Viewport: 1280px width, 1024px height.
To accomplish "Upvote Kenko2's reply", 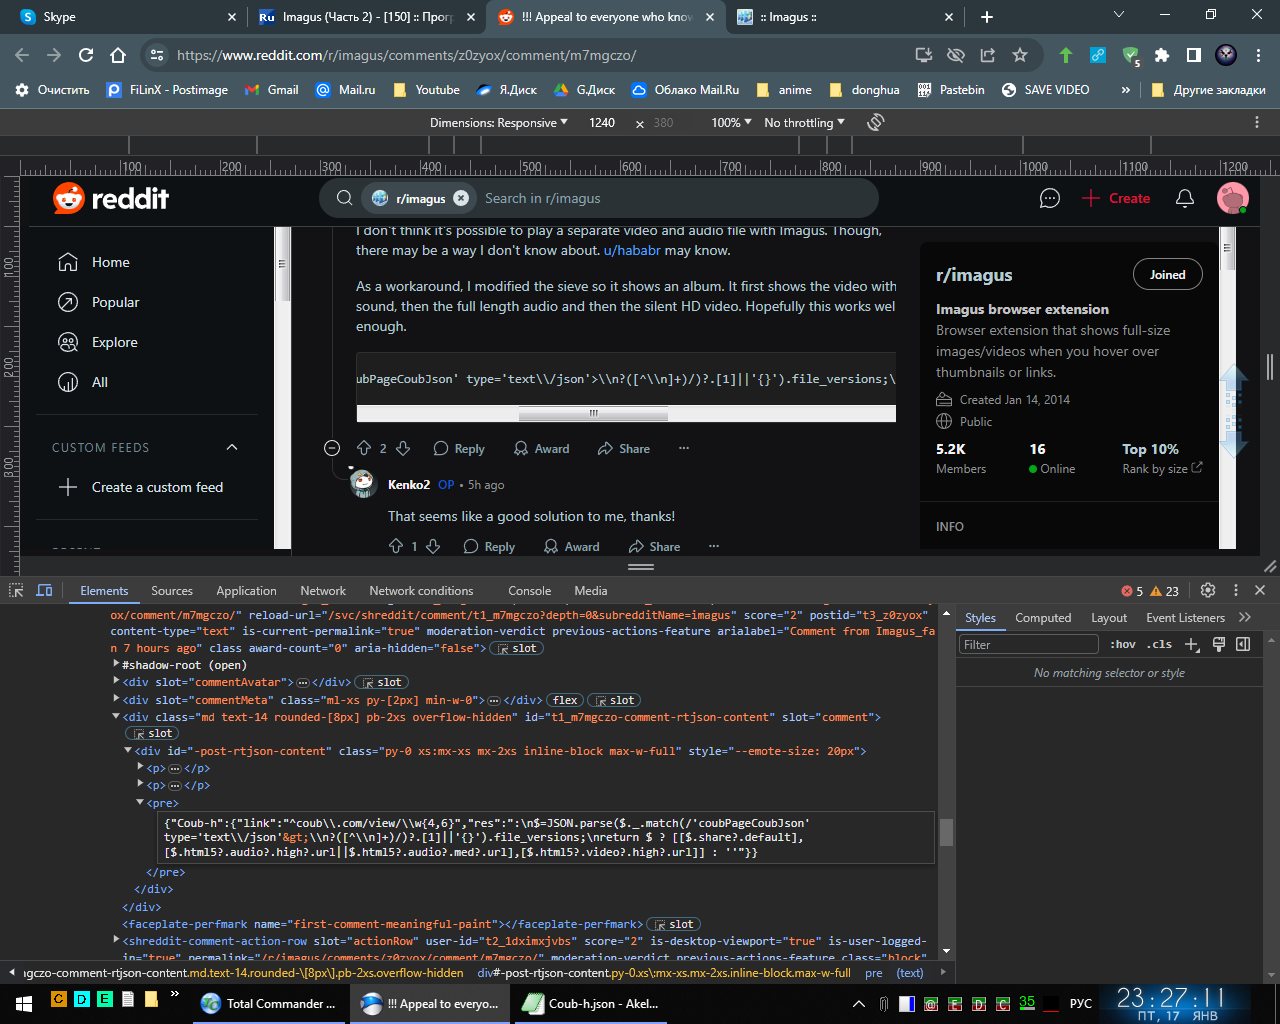I will pos(396,546).
